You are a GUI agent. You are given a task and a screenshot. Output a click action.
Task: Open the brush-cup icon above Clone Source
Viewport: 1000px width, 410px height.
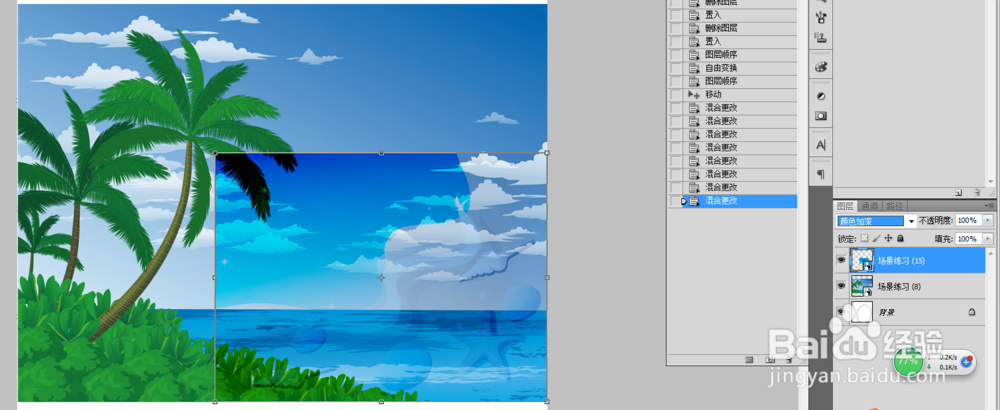tap(821, 18)
